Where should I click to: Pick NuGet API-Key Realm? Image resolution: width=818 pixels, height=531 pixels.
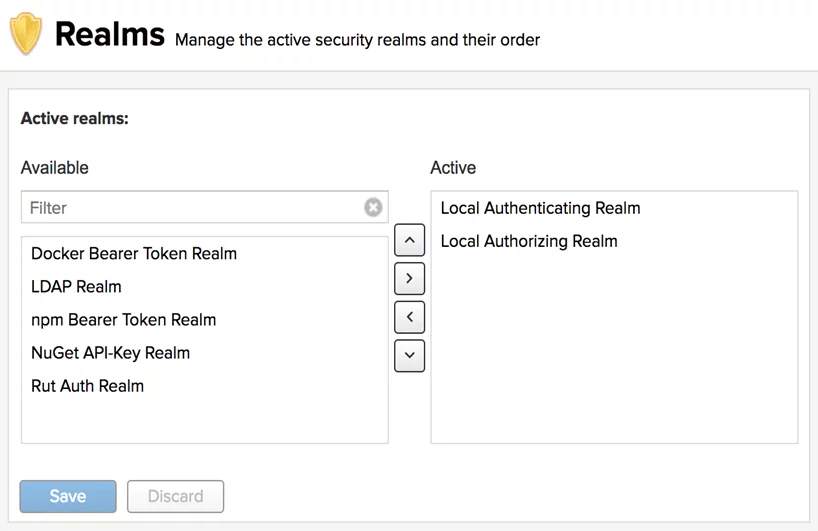110,353
